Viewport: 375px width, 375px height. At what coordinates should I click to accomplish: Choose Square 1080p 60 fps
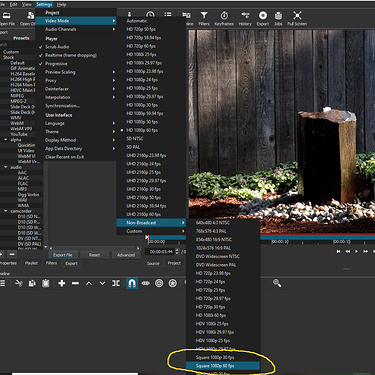point(223,366)
